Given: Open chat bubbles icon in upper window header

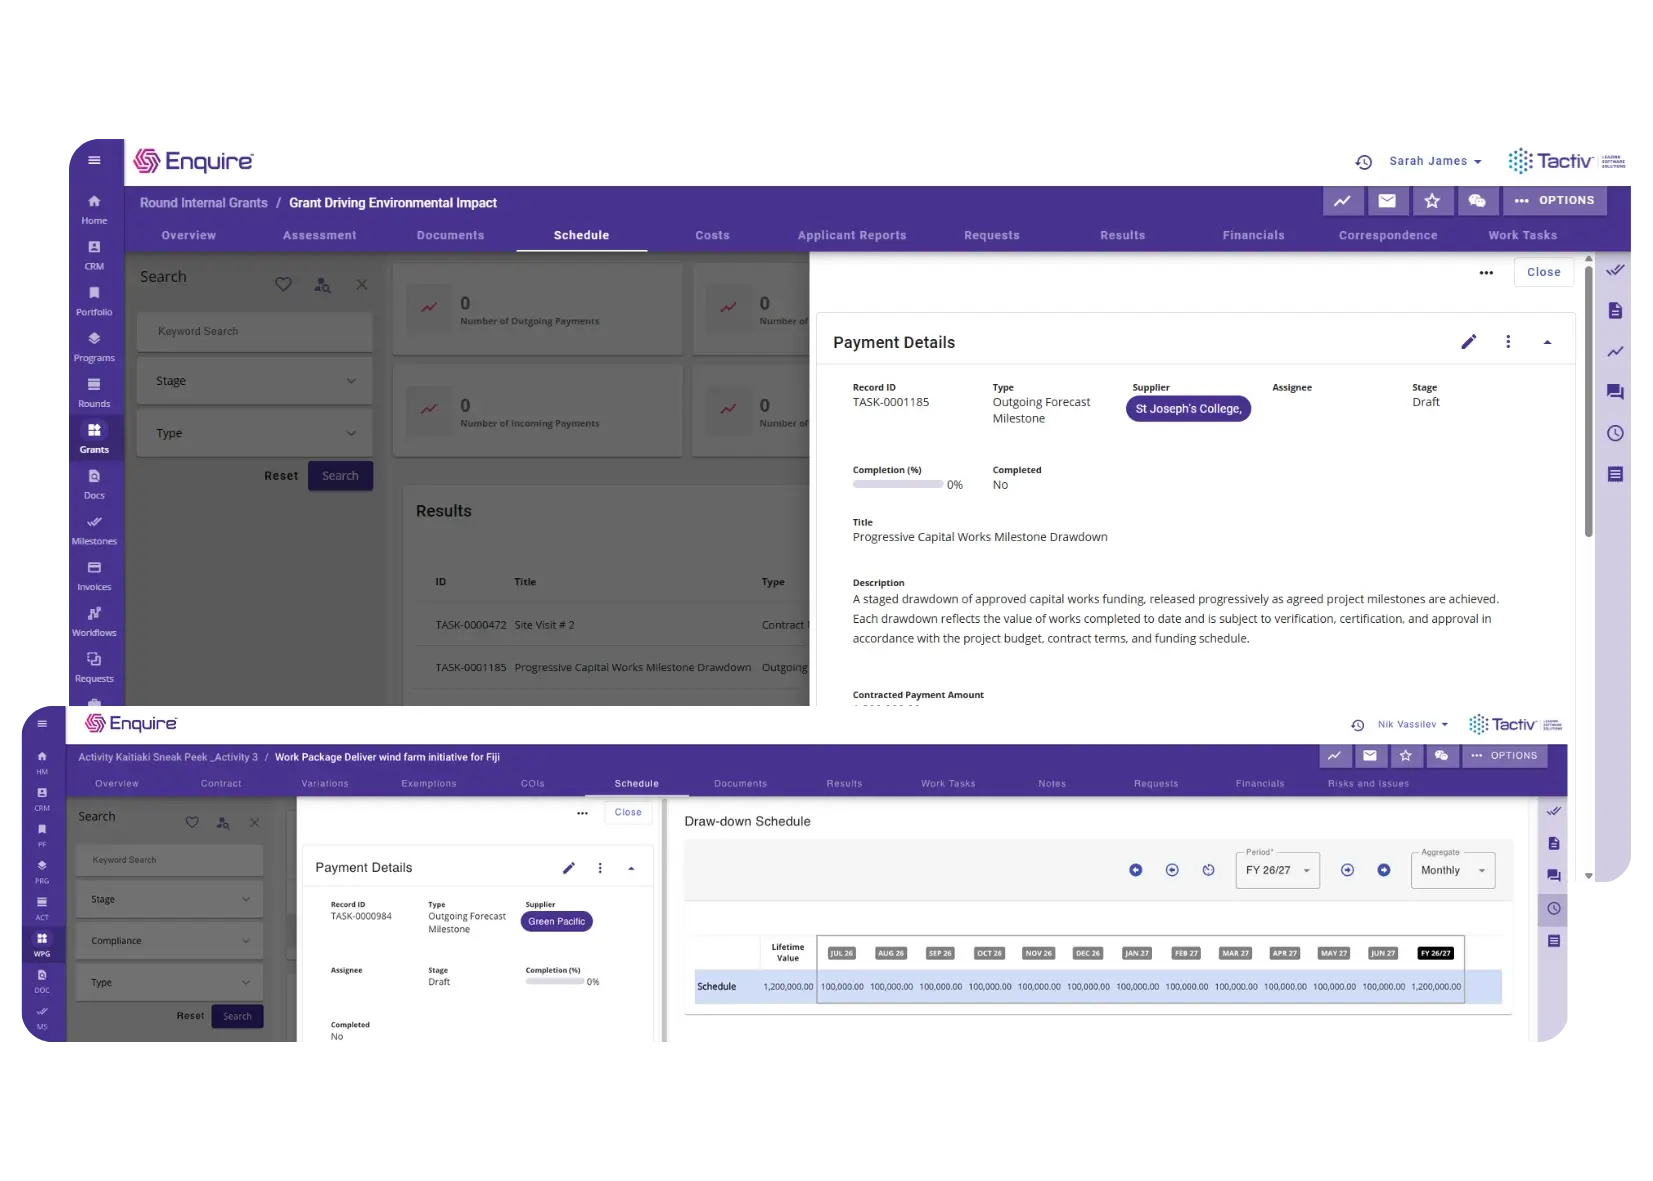Looking at the screenshot, I should (1477, 201).
